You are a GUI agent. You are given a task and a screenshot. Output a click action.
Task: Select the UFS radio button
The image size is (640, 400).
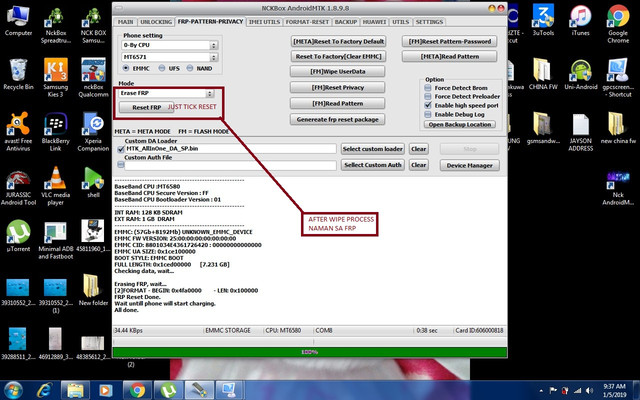point(162,68)
